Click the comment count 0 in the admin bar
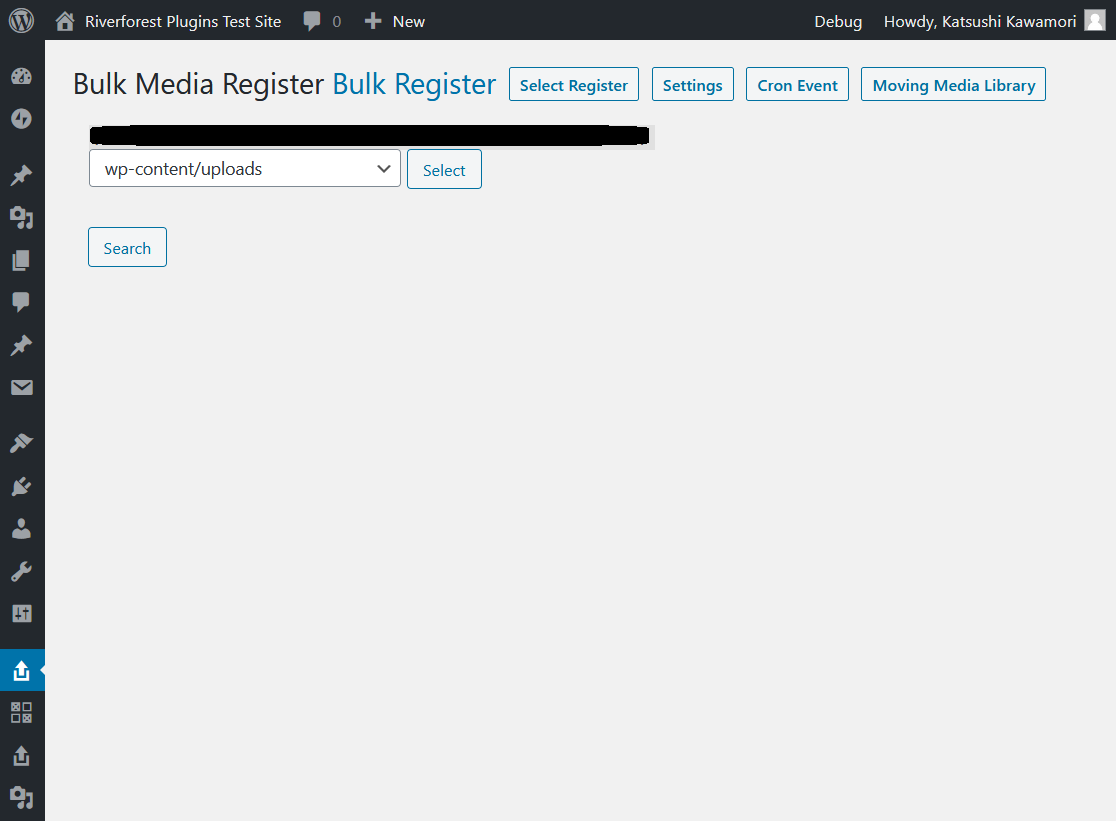Image resolution: width=1116 pixels, height=821 pixels. click(337, 22)
